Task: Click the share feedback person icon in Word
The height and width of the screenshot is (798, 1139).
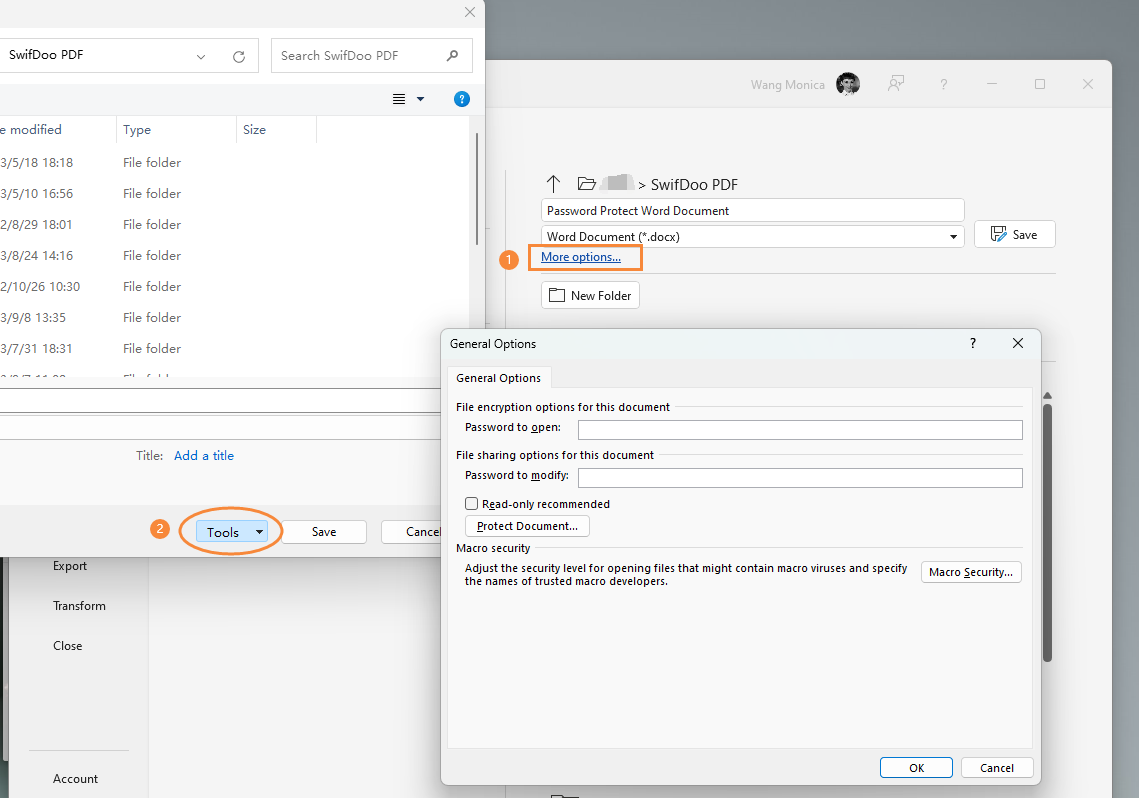Action: [896, 84]
